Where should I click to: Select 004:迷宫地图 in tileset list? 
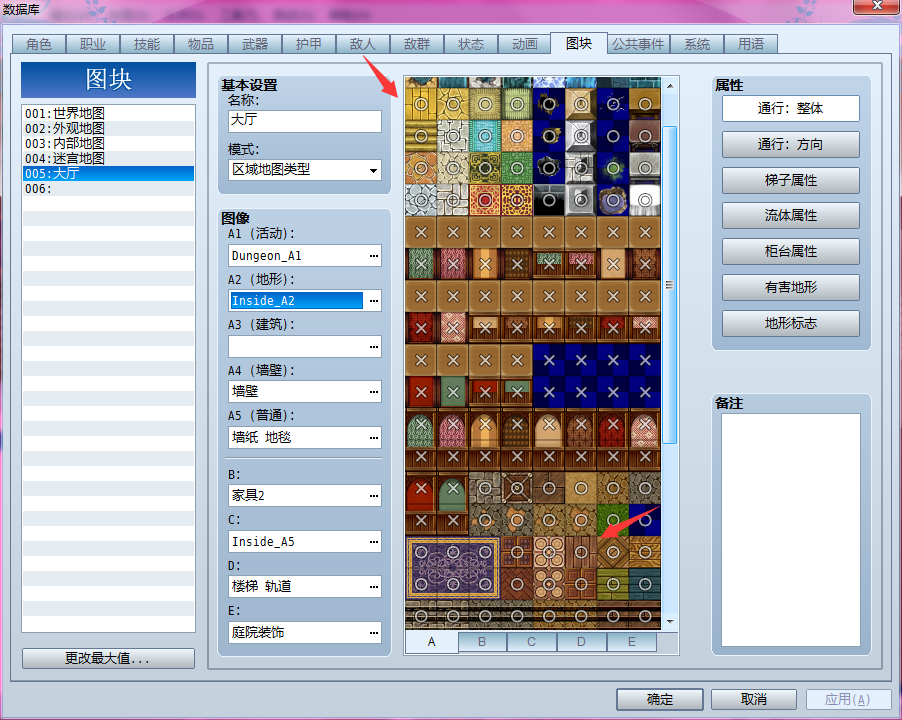tap(108, 158)
